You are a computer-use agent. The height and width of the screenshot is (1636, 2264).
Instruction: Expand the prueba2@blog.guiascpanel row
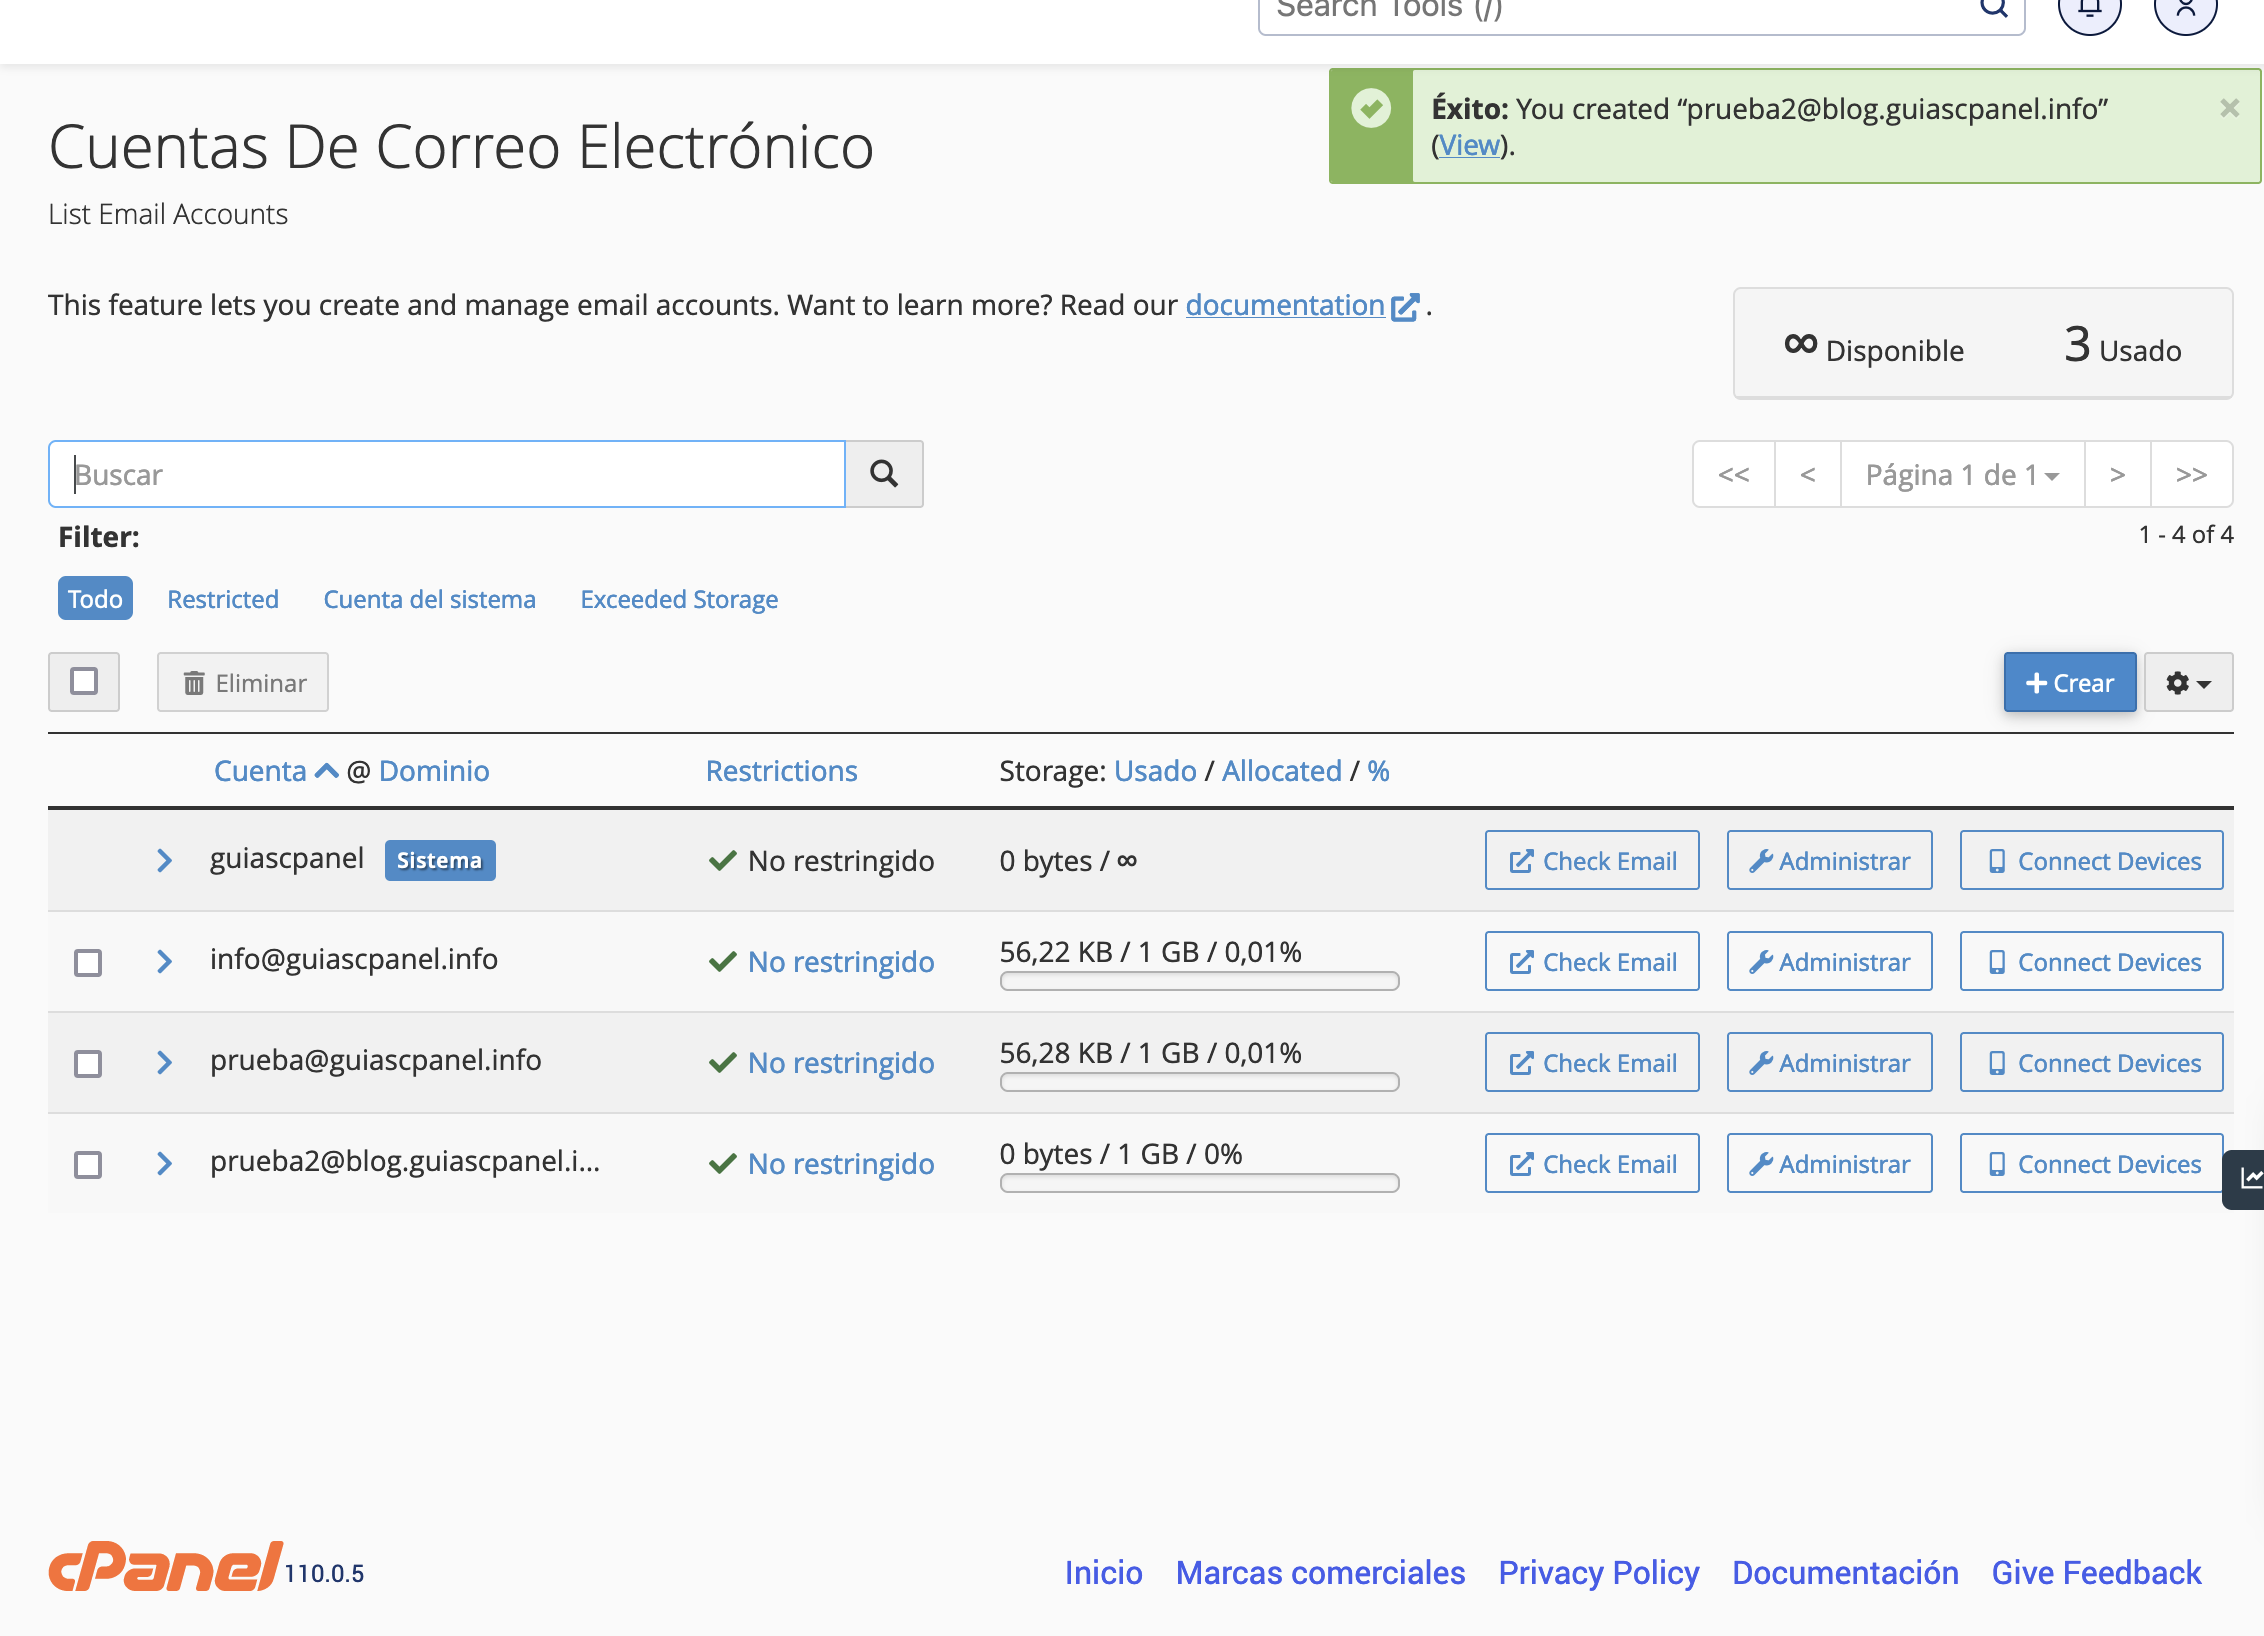[165, 1163]
